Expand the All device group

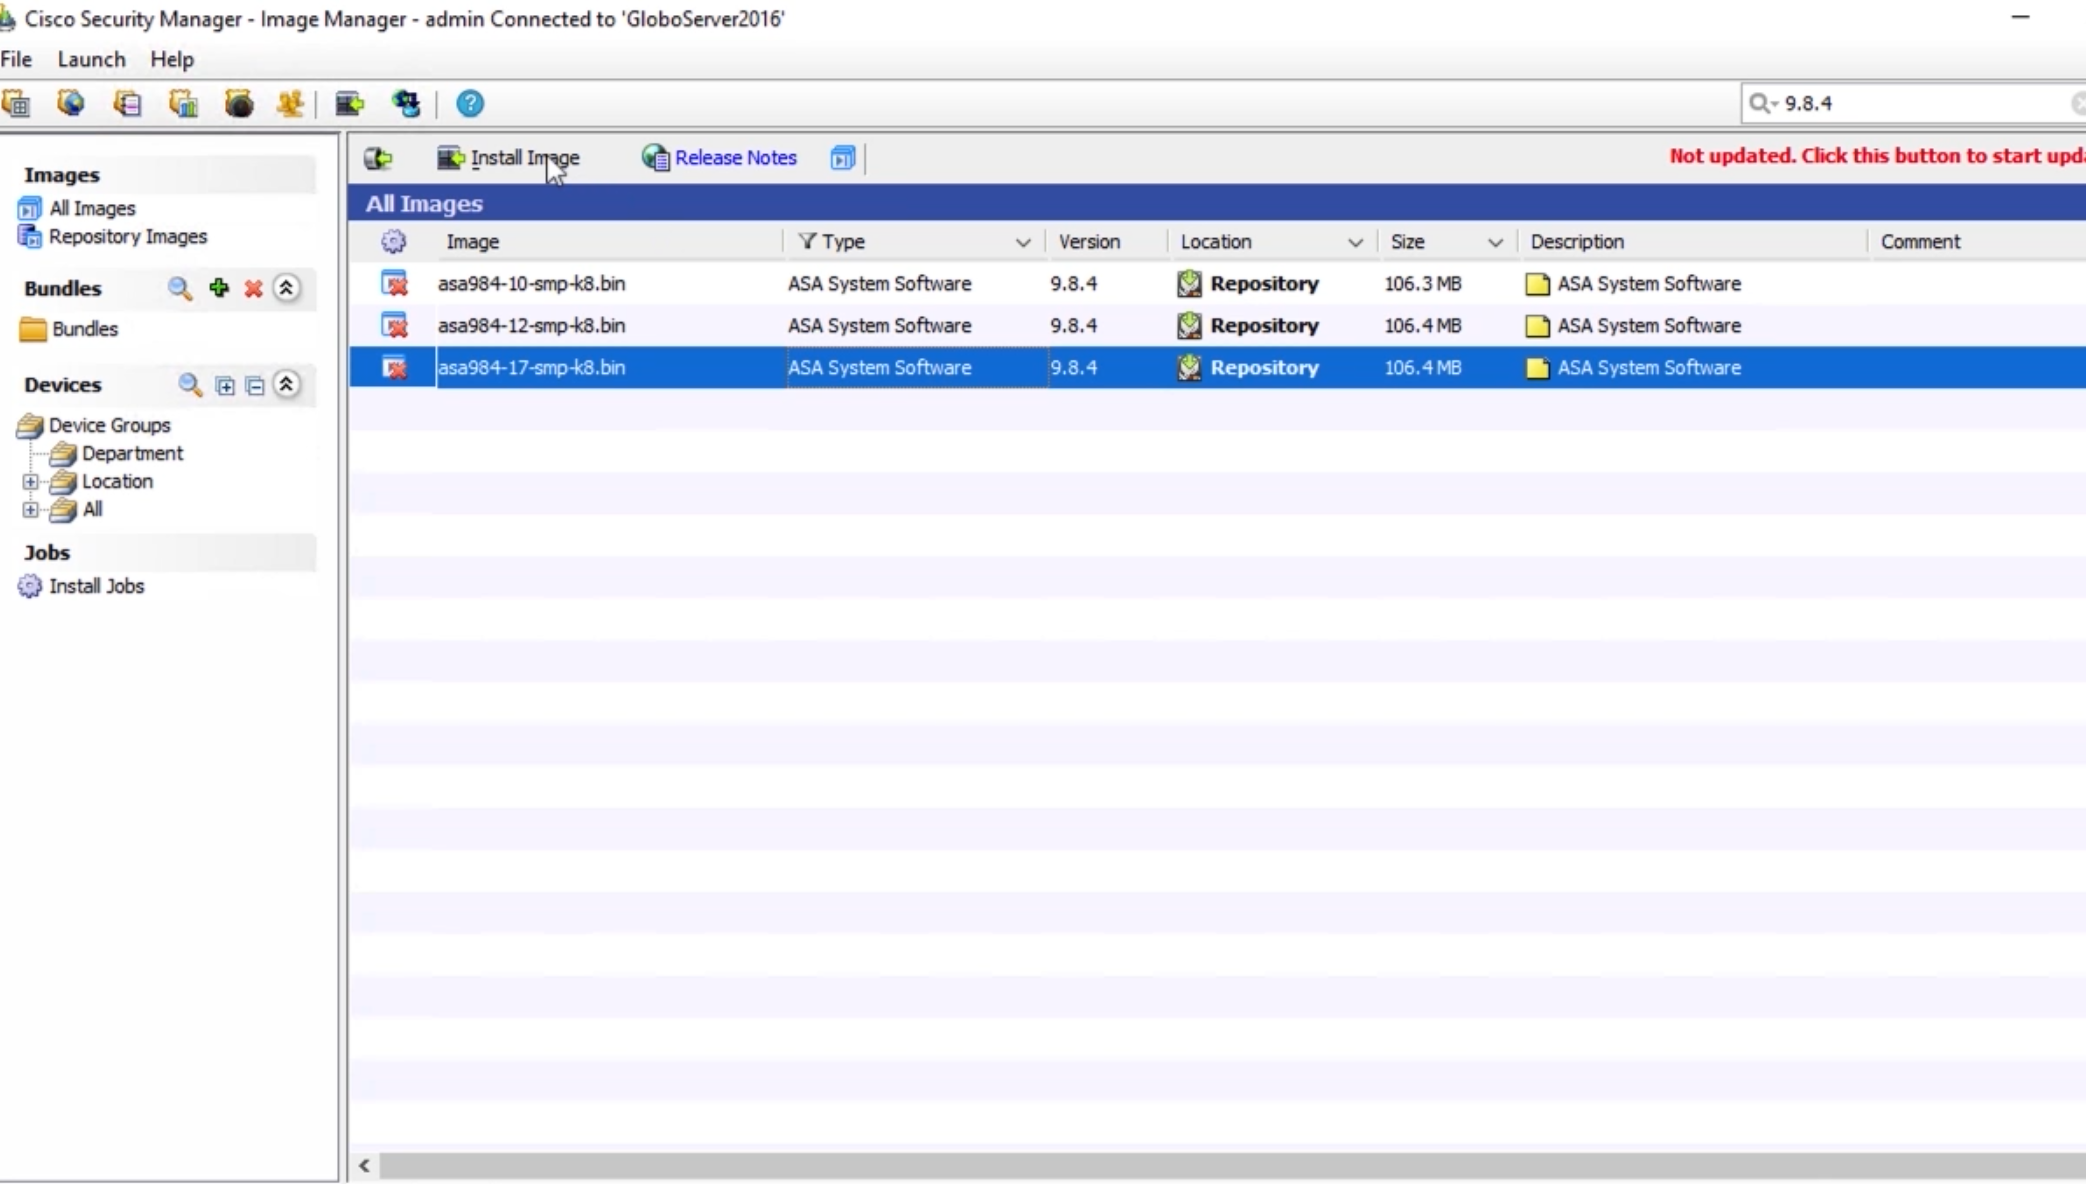tap(31, 510)
